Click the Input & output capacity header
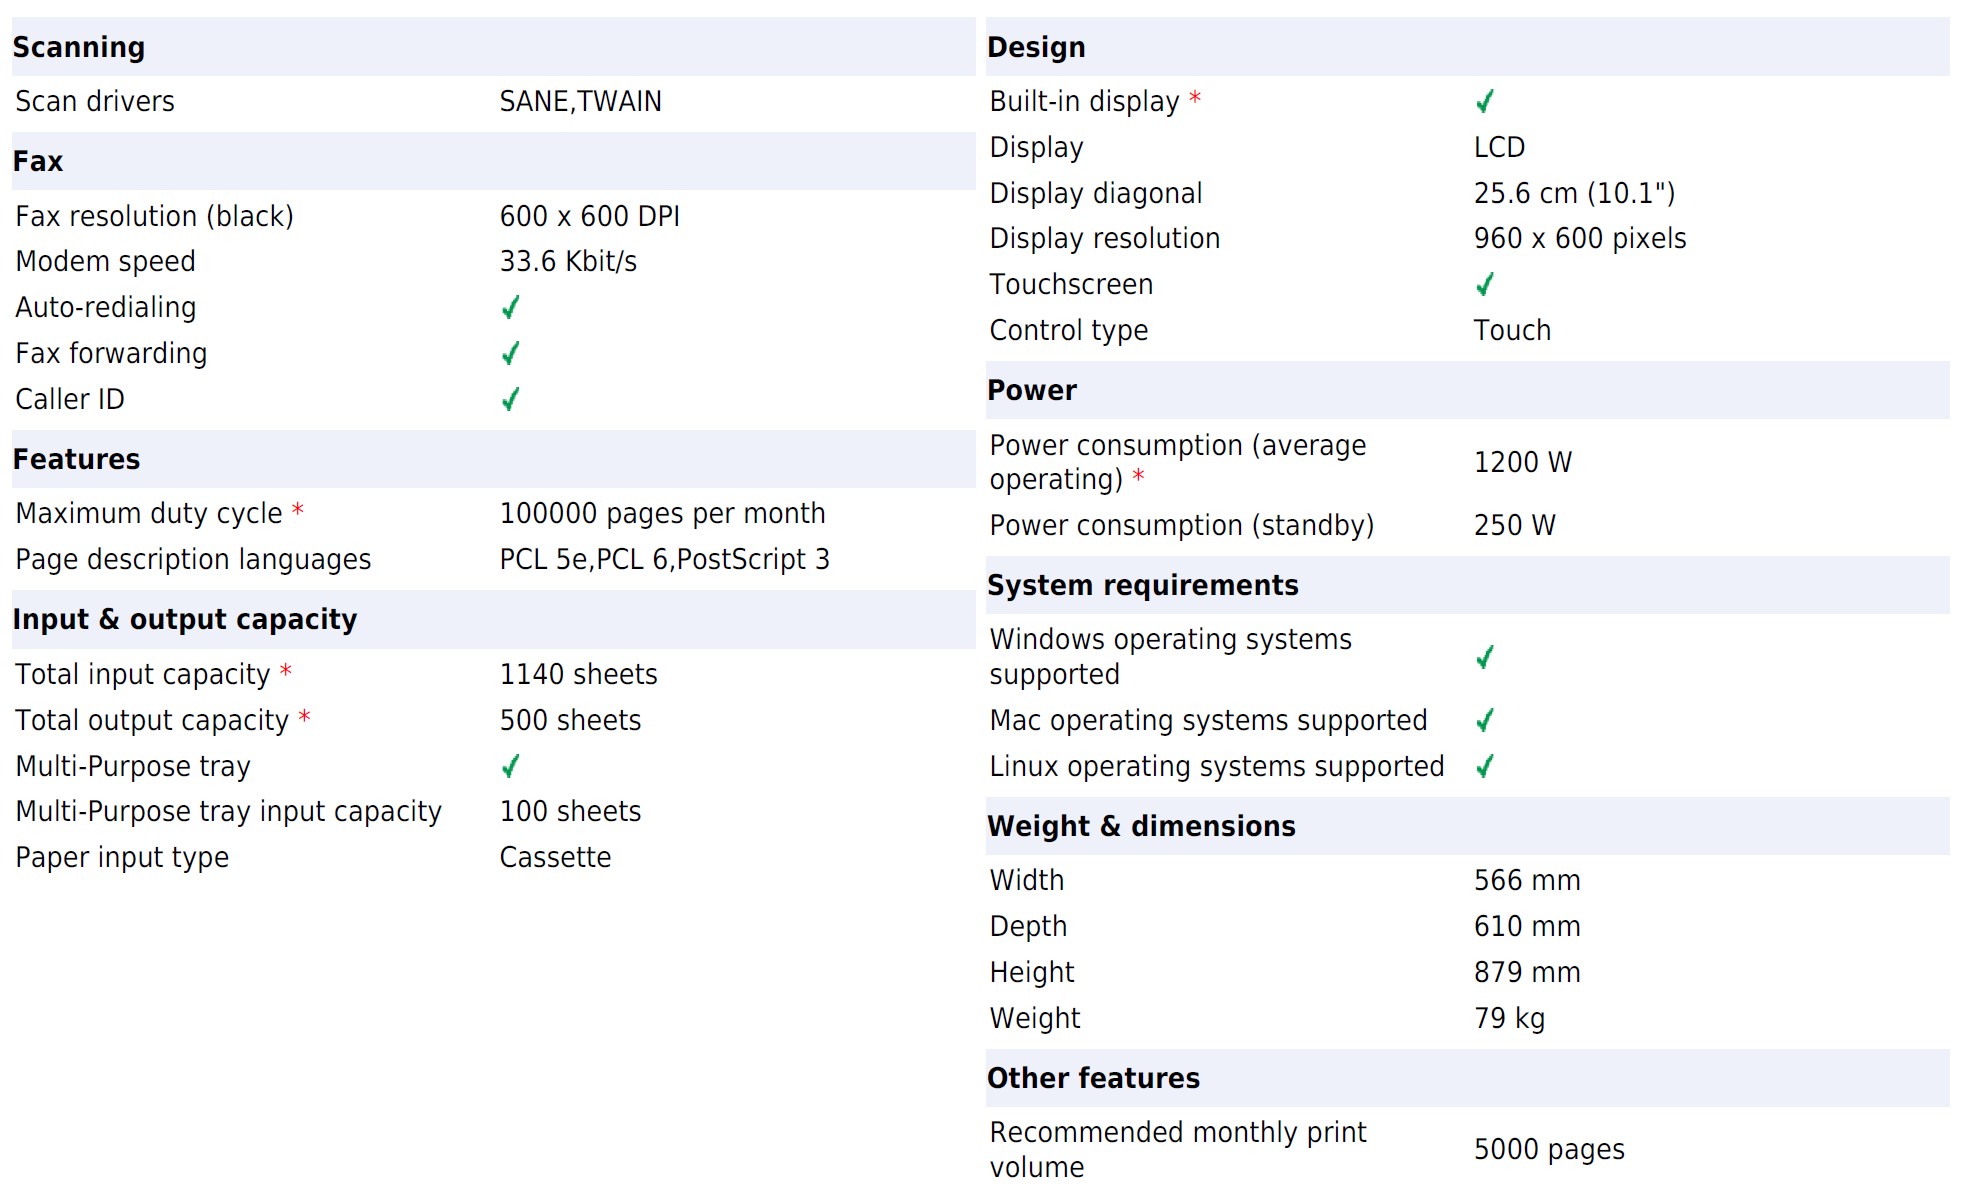The width and height of the screenshot is (1966, 1201). (184, 620)
